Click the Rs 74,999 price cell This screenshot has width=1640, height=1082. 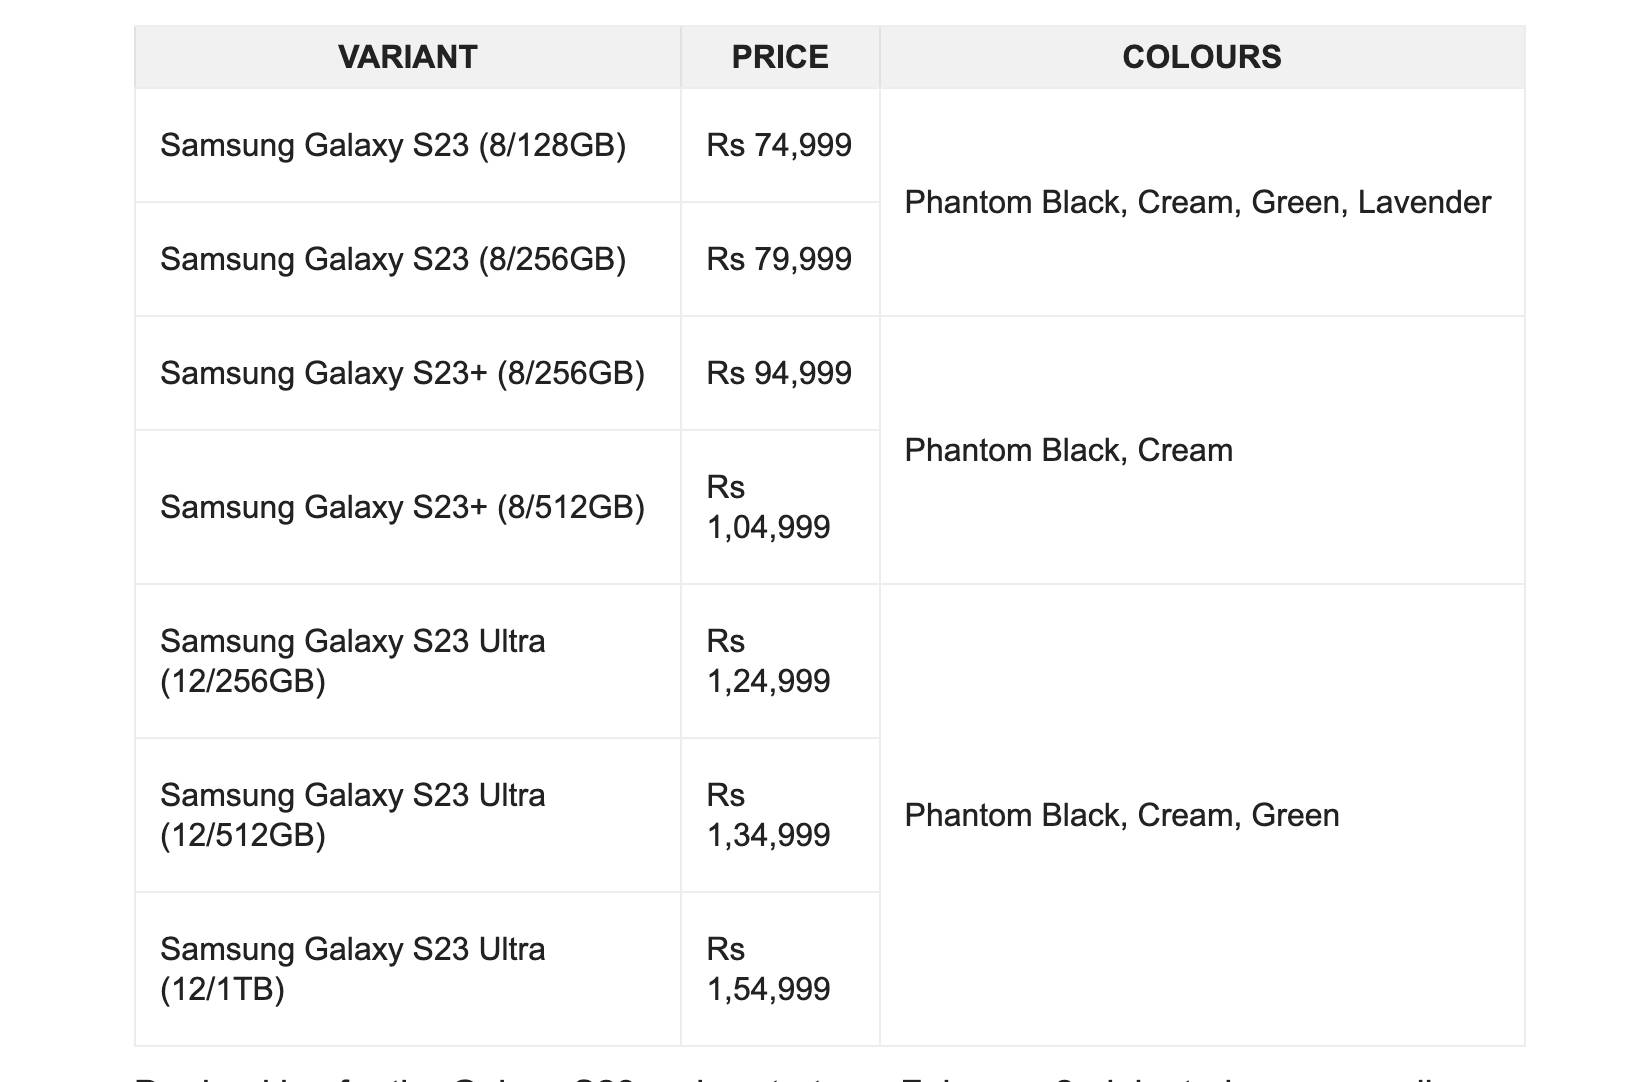point(779,145)
